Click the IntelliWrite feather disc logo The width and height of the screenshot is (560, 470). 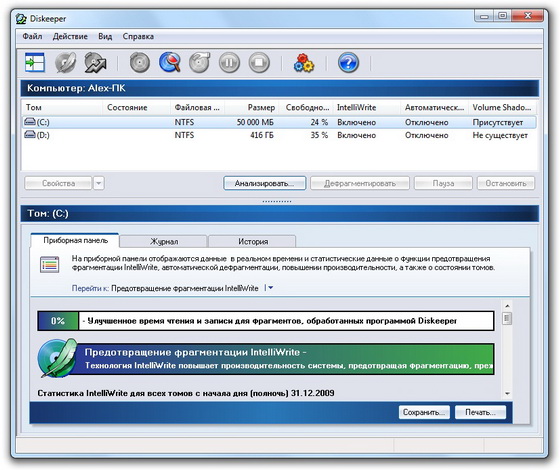point(57,358)
